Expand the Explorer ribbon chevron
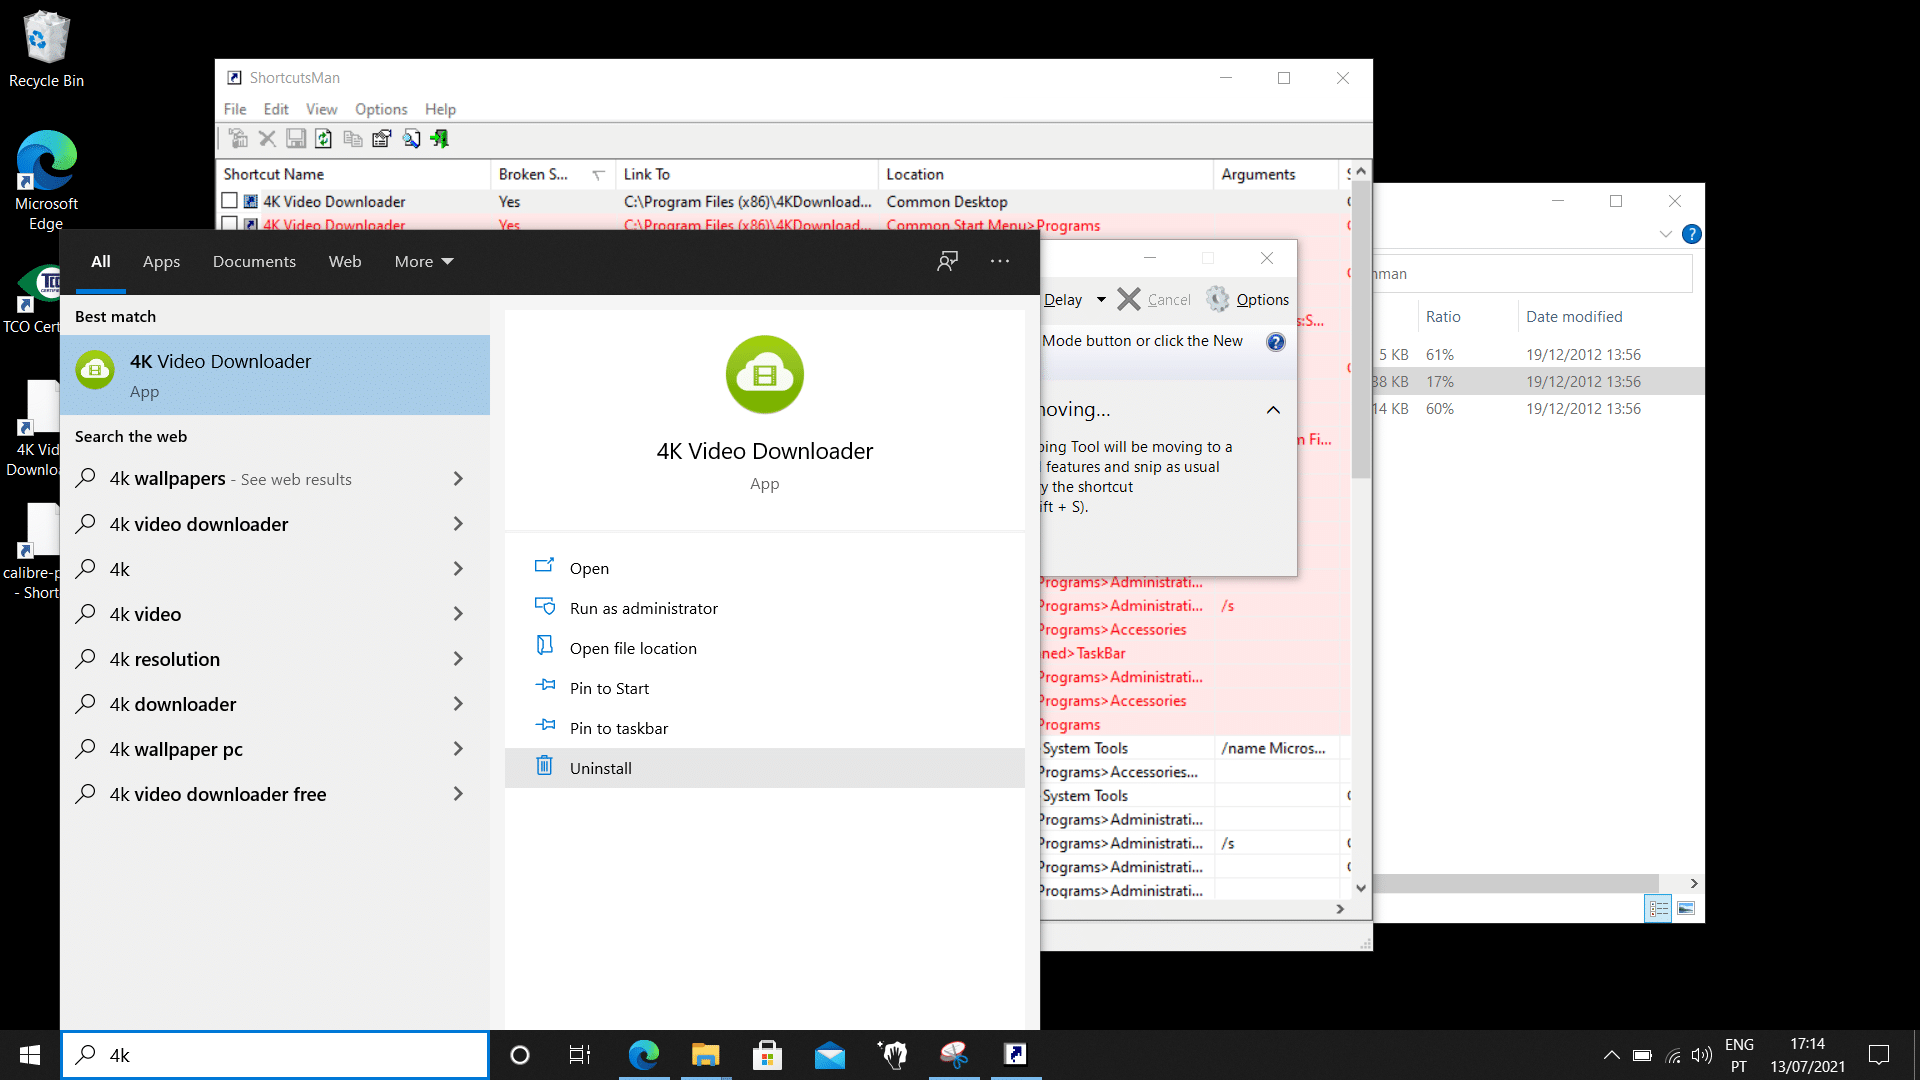The width and height of the screenshot is (1920, 1080). (x=1666, y=234)
